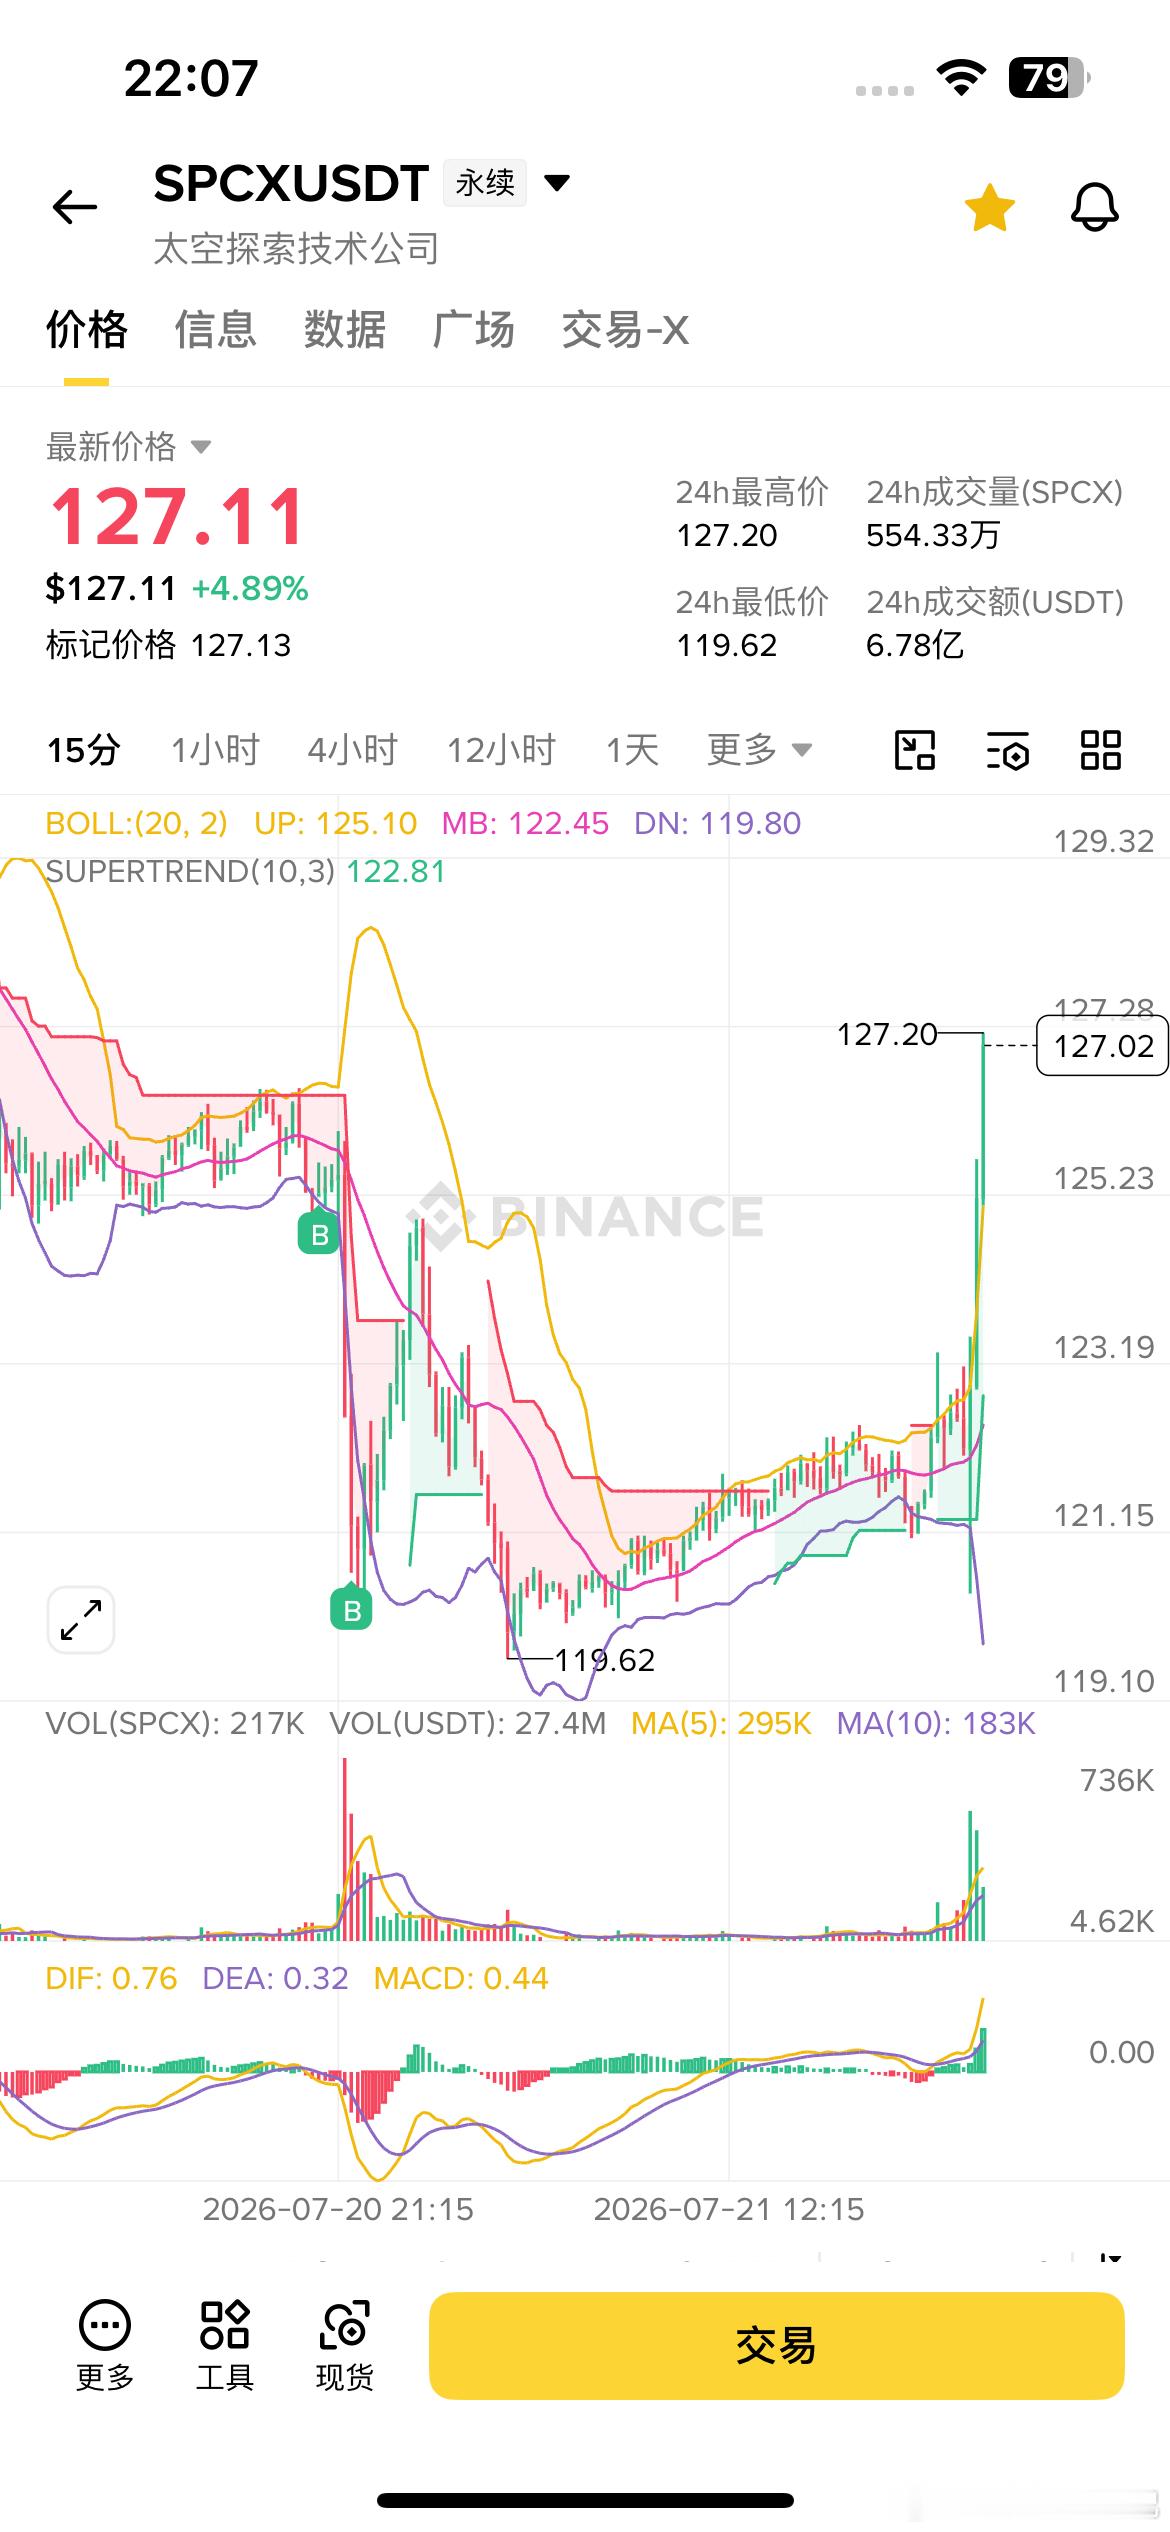The width and height of the screenshot is (1170, 2532).
Task: Tap the 2026-07-20 21:15 date label
Action: (338, 2209)
